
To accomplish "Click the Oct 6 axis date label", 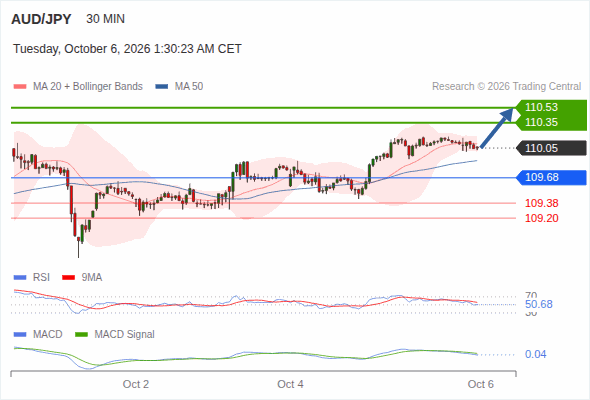I will (481, 384).
